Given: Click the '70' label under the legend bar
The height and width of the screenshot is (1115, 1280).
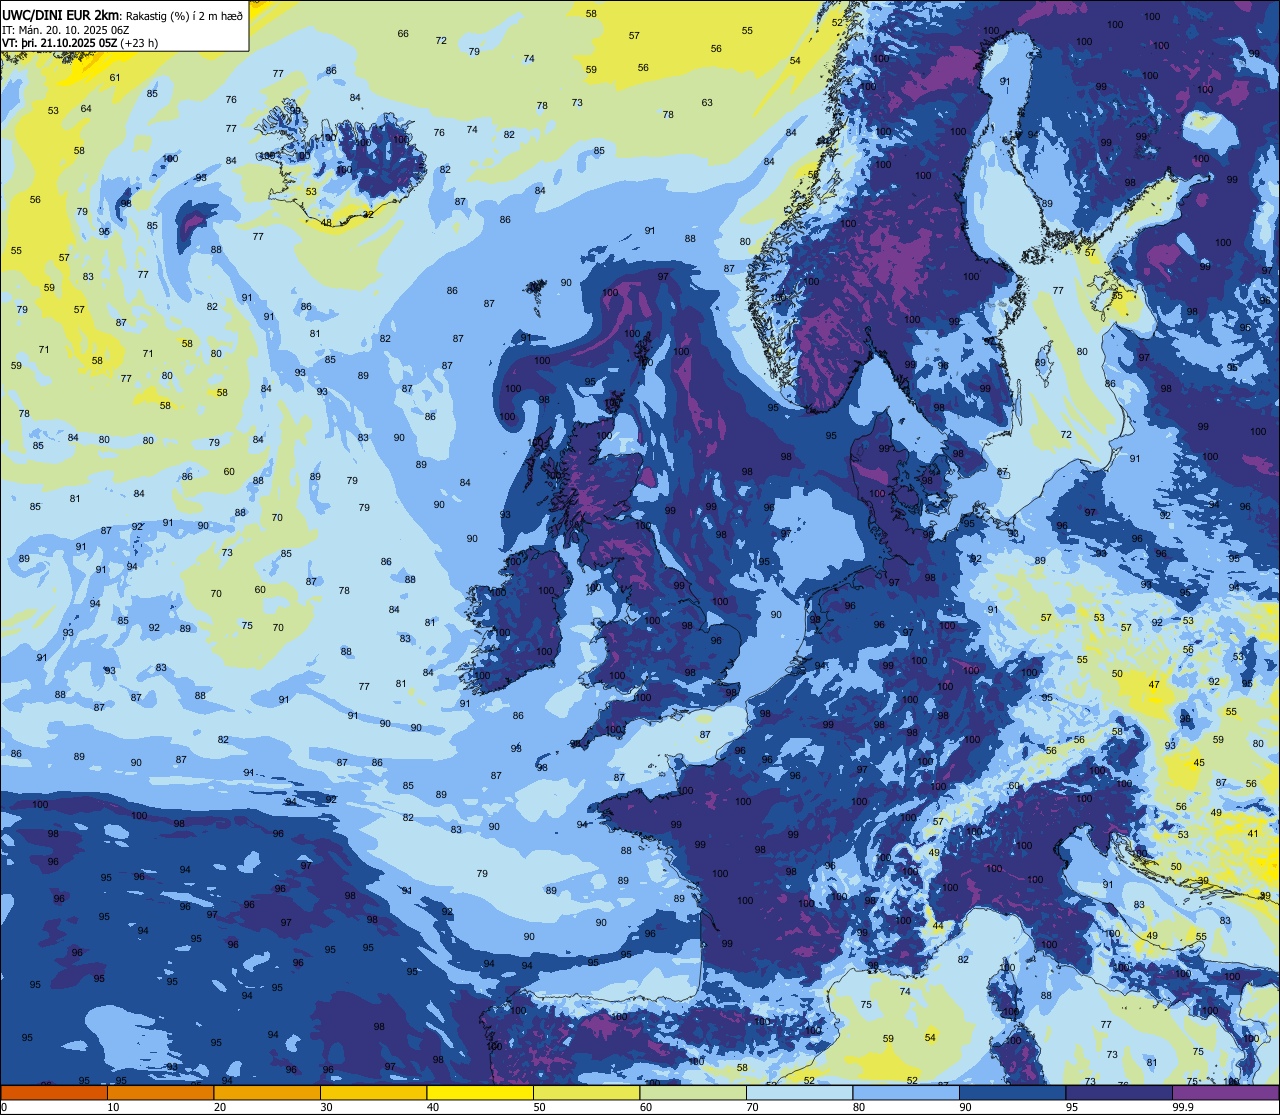Looking at the screenshot, I should pyautogui.click(x=752, y=1107).
